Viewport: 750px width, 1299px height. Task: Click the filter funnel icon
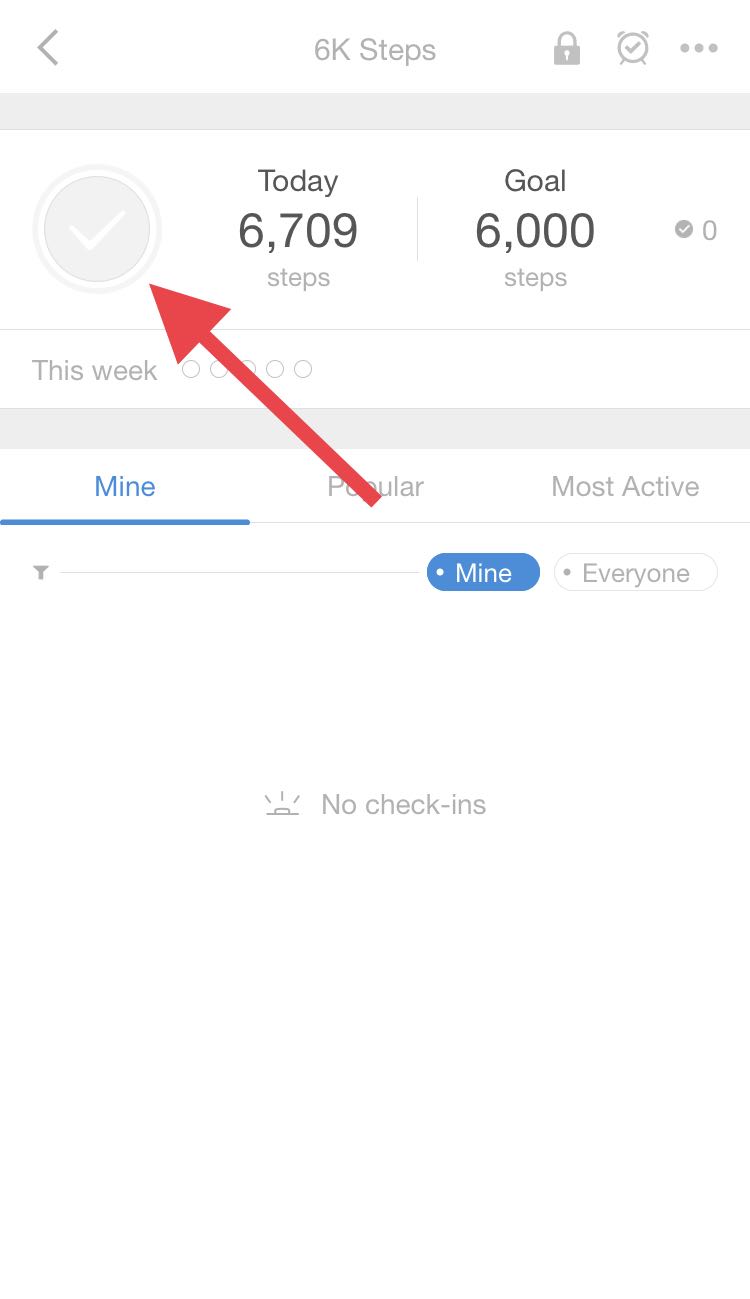41,573
